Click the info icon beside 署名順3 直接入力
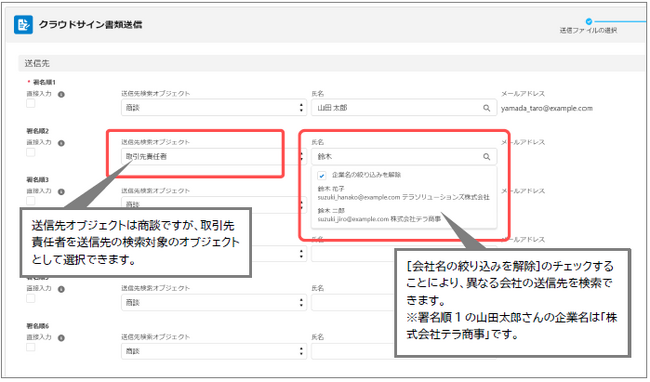Screen dimensions: 650x382 (x=61, y=192)
